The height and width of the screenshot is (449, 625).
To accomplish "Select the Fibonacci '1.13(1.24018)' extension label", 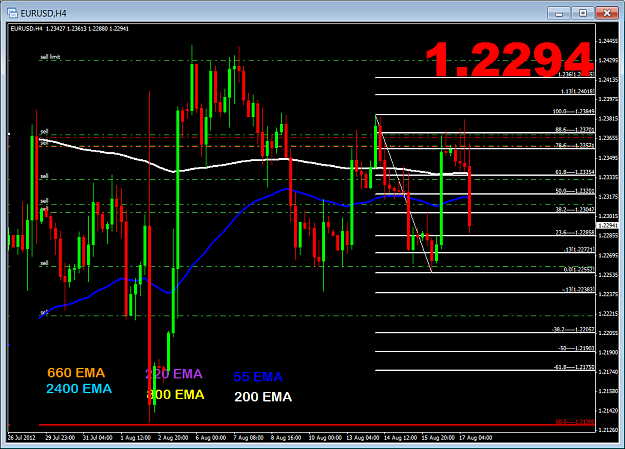I will pos(578,91).
